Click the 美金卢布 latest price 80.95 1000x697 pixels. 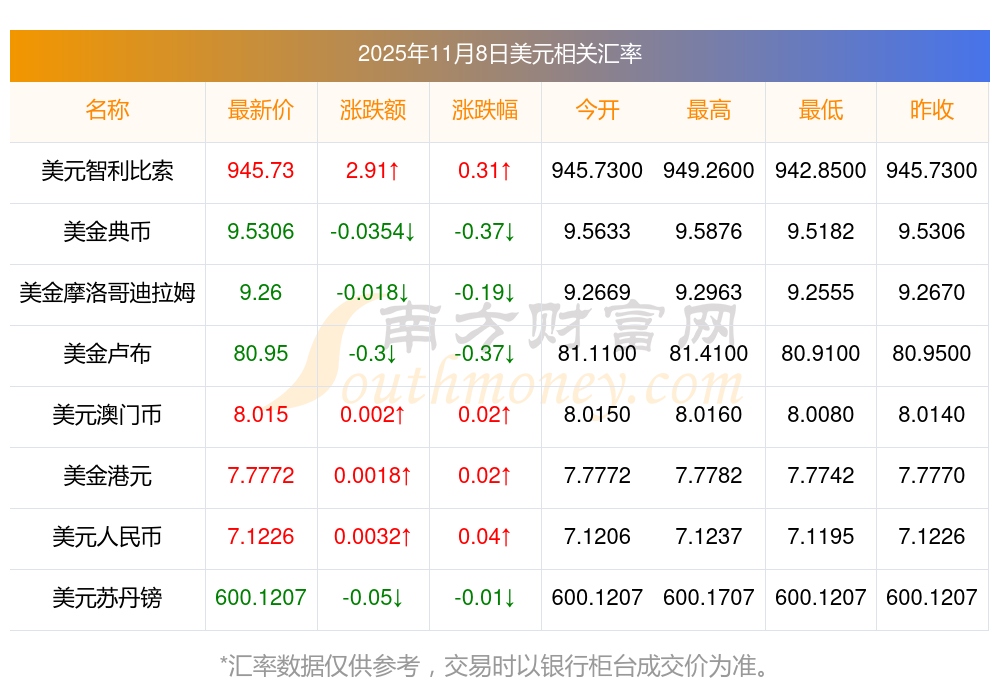point(261,354)
